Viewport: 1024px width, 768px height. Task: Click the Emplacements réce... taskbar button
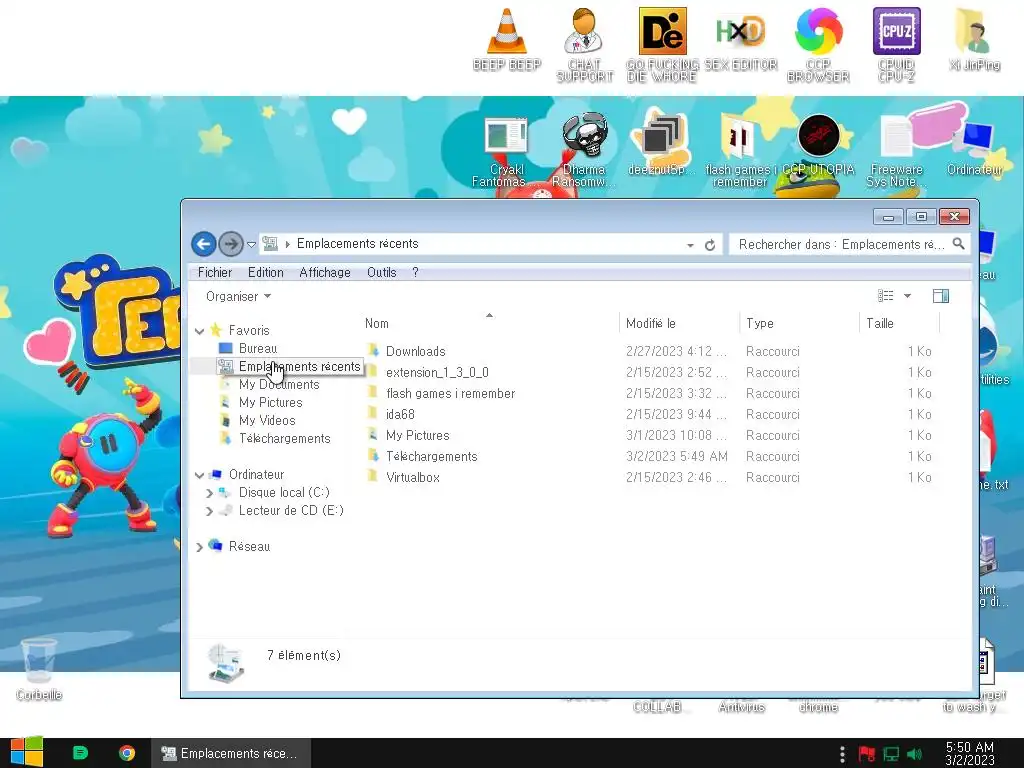230,753
